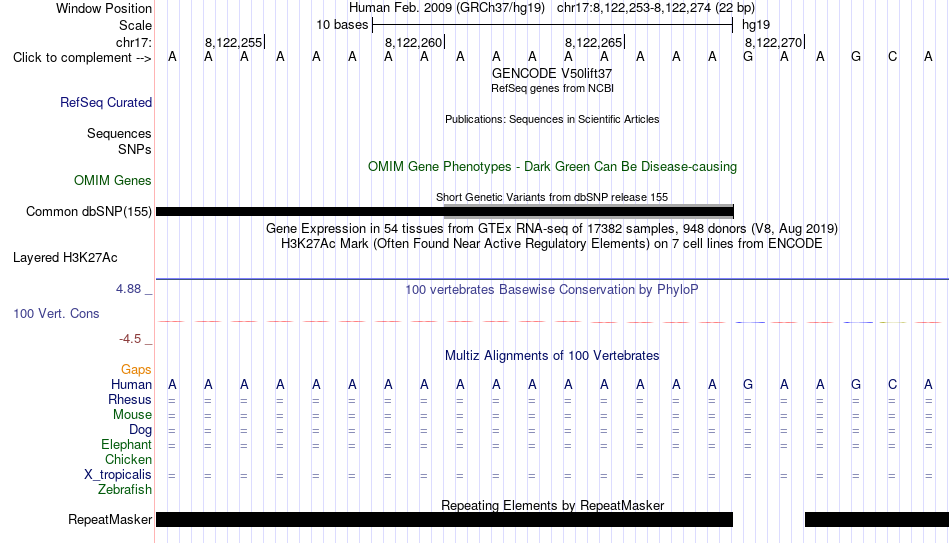Image resolution: width=950 pixels, height=543 pixels.
Task: Click the G base in the top sequence row below hg19
Action: click(748, 57)
